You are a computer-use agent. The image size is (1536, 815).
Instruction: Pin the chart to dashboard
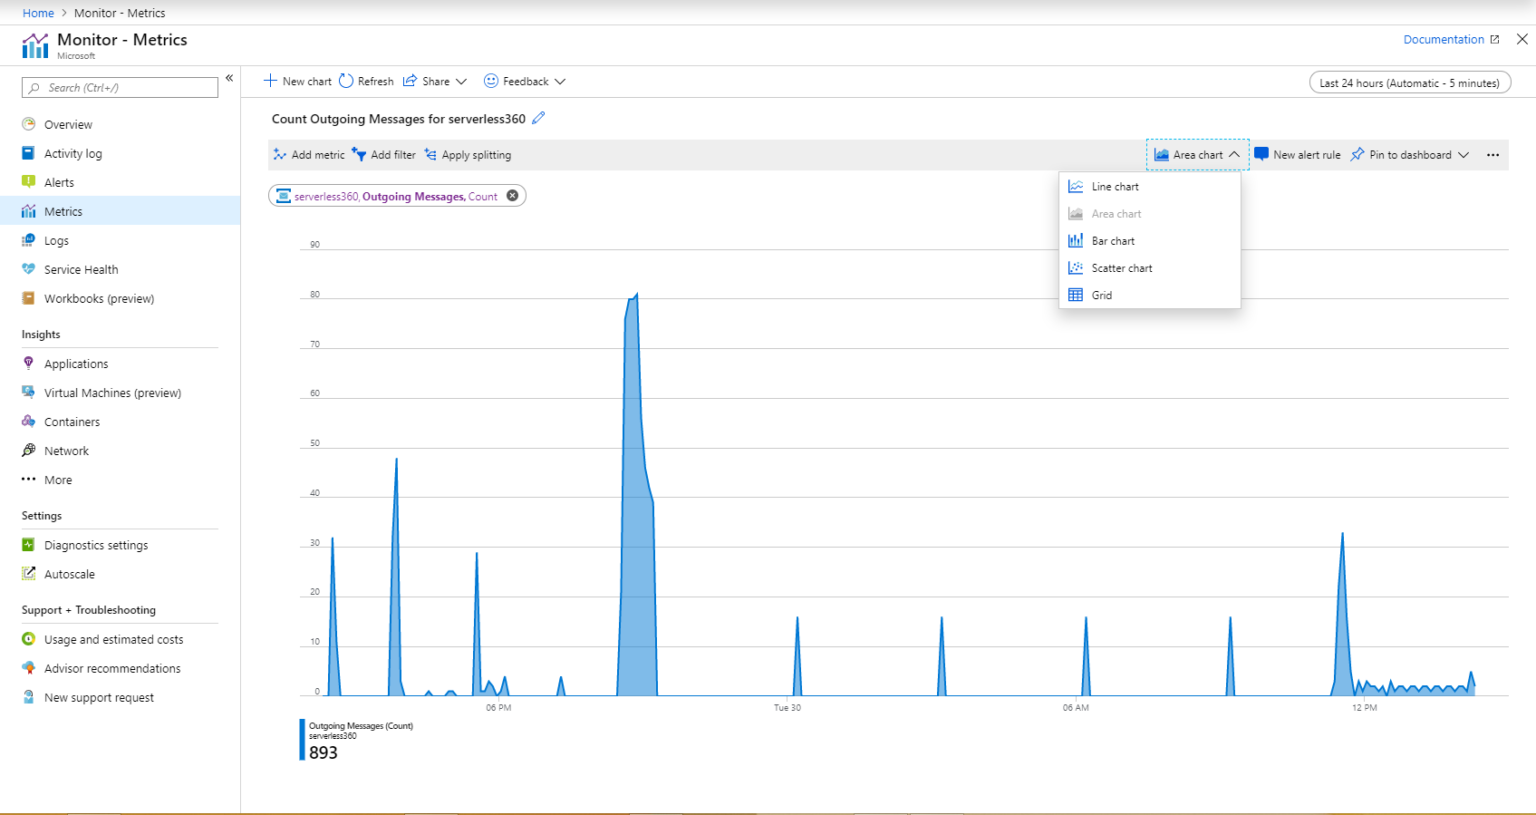click(x=1403, y=154)
